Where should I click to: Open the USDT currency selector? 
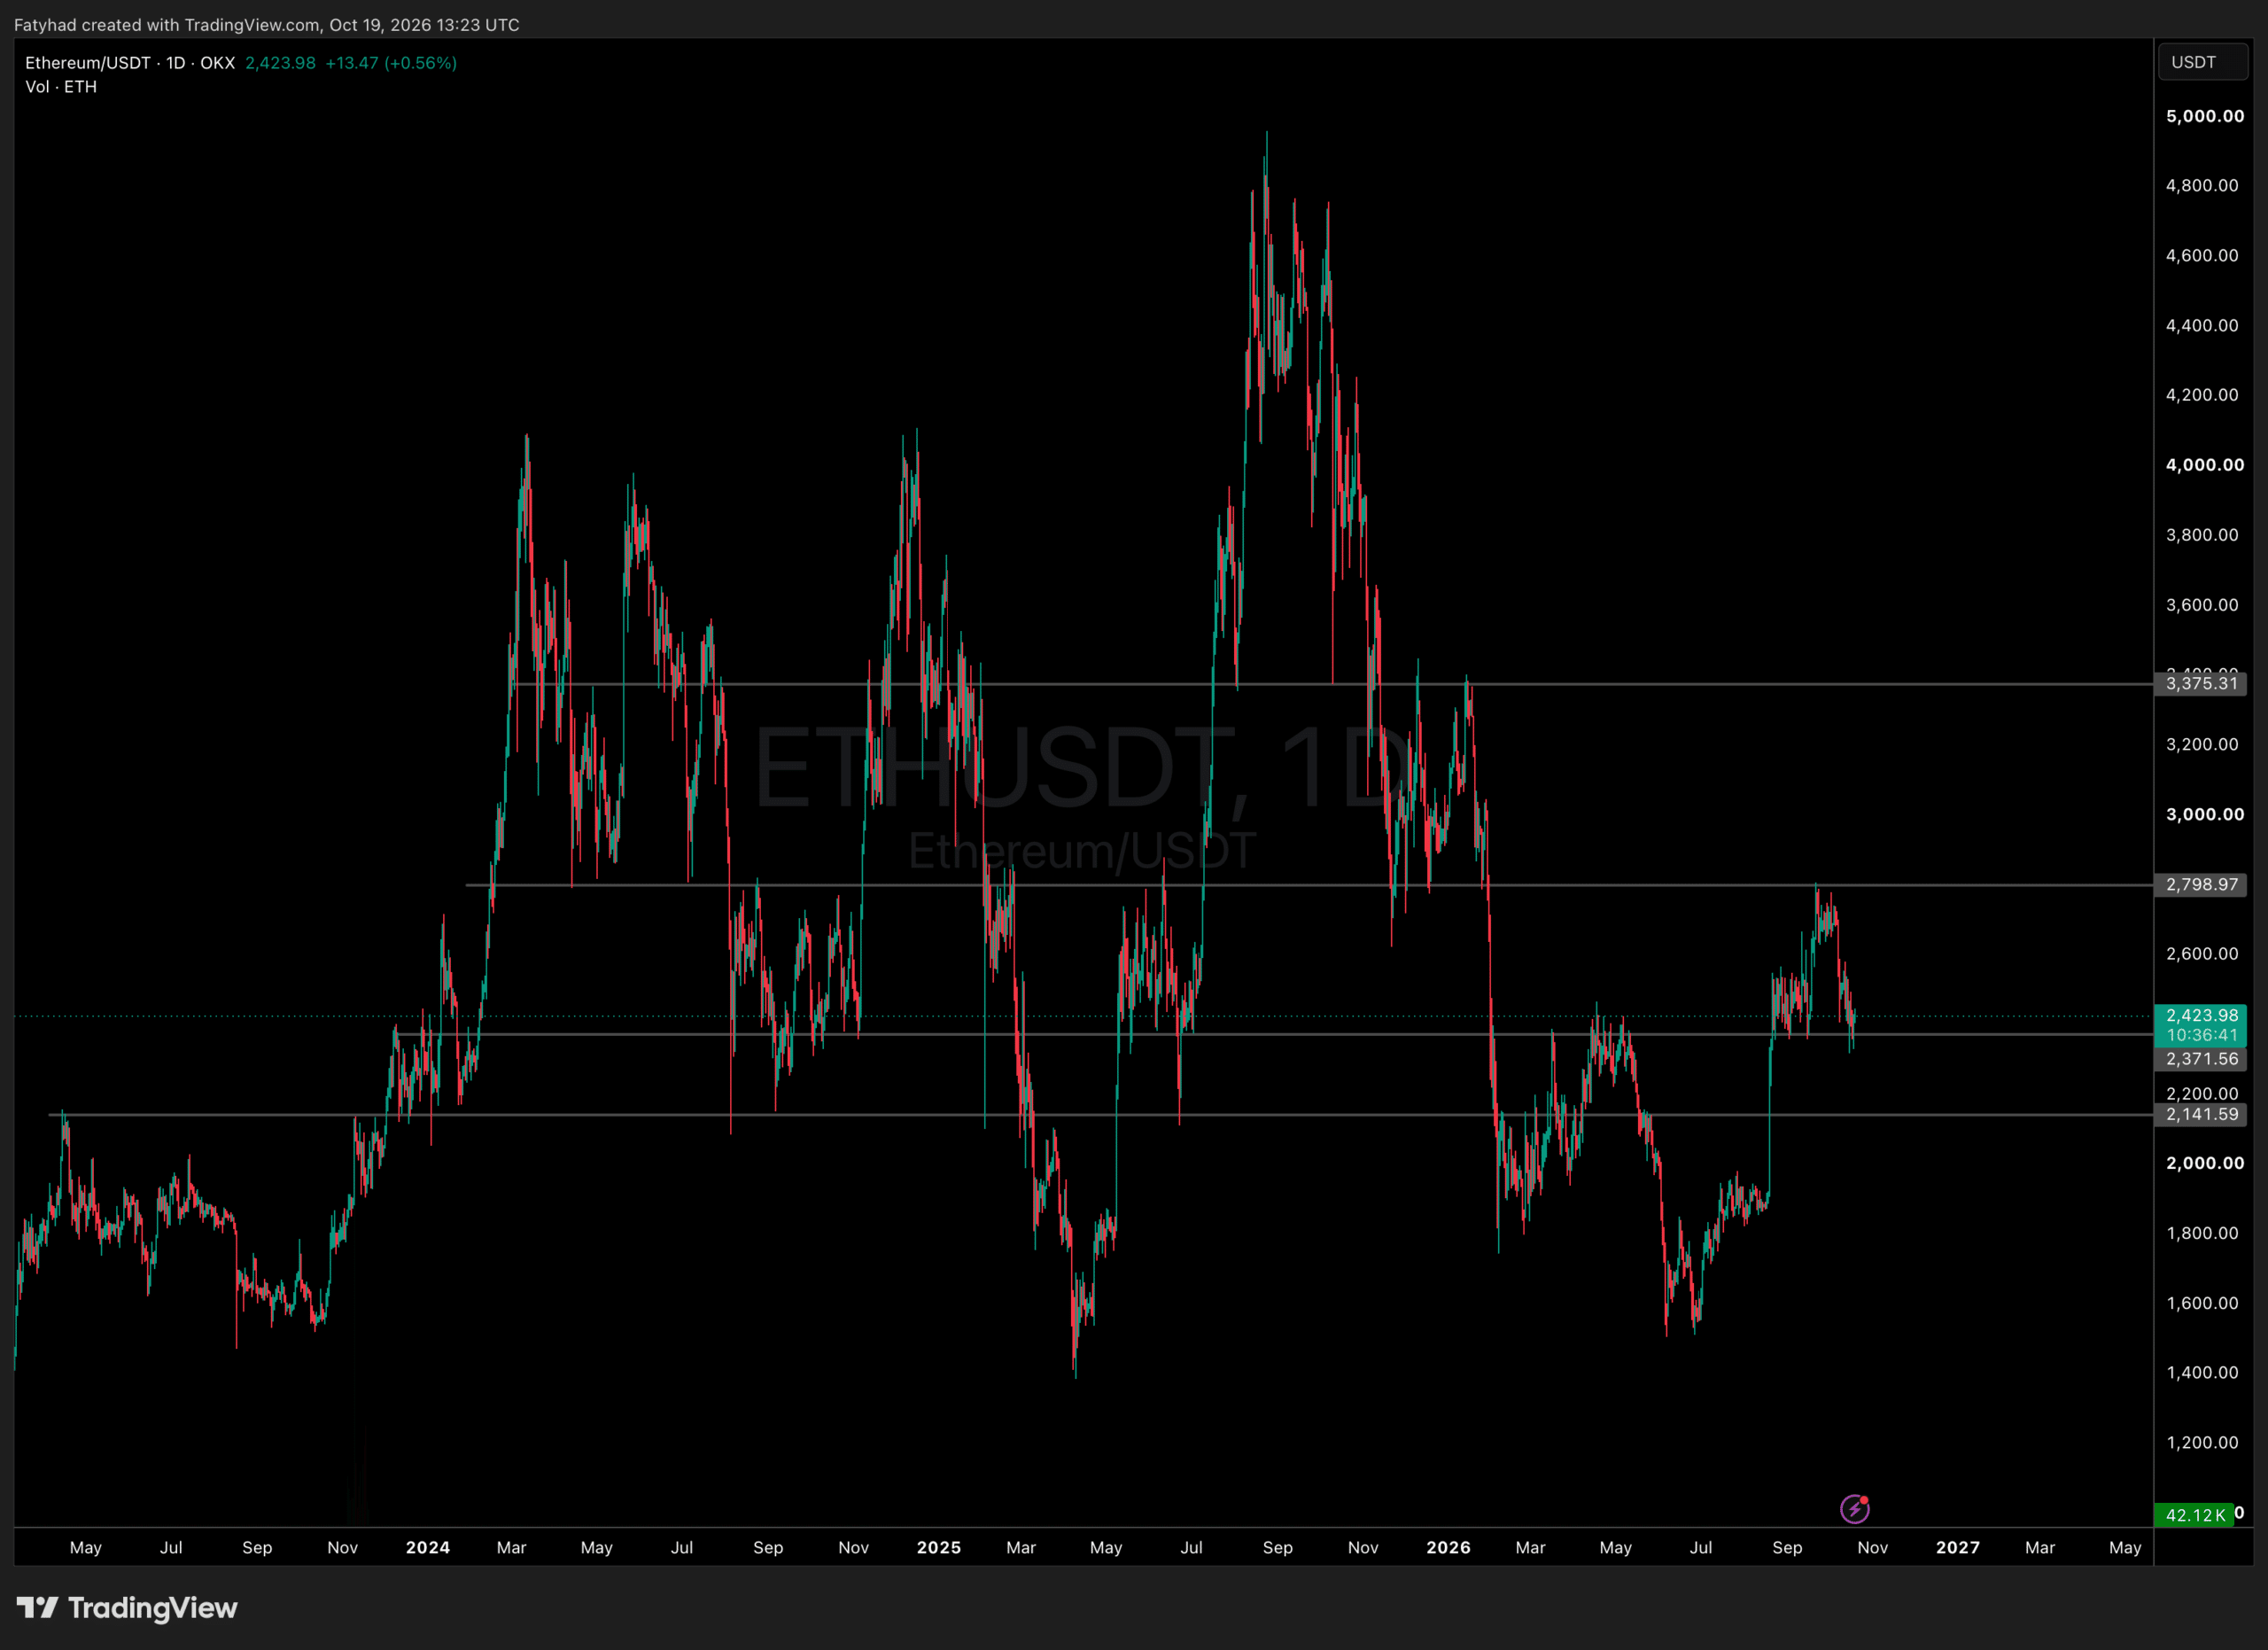(2203, 62)
